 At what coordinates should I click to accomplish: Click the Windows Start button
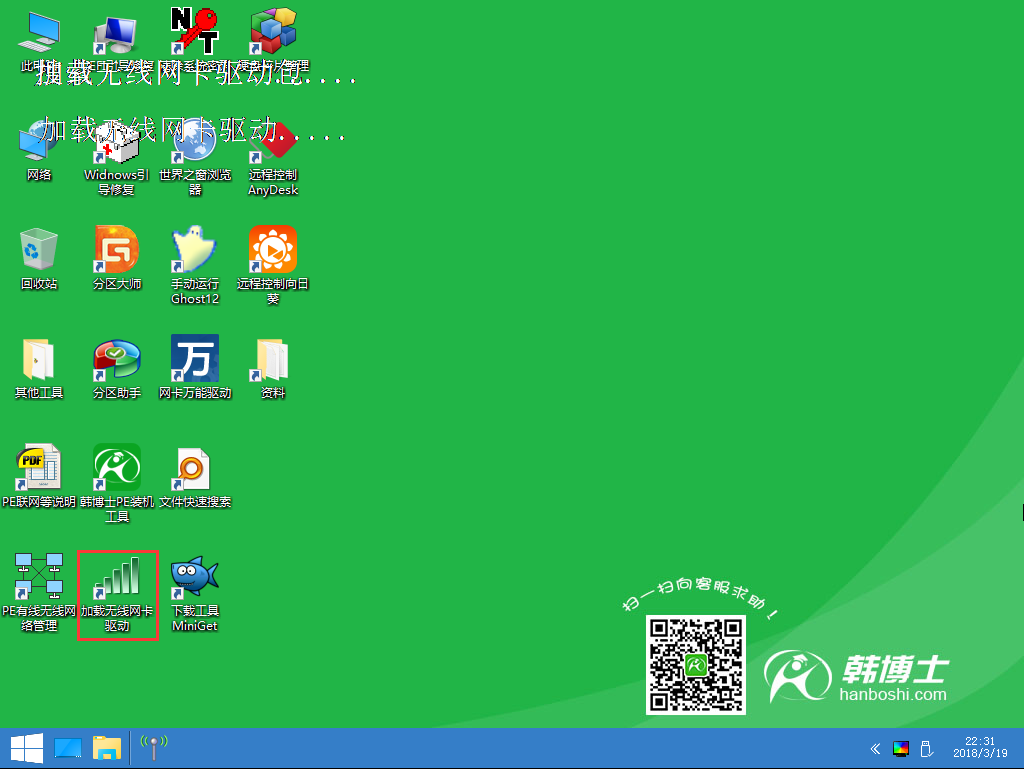click(x=26, y=748)
